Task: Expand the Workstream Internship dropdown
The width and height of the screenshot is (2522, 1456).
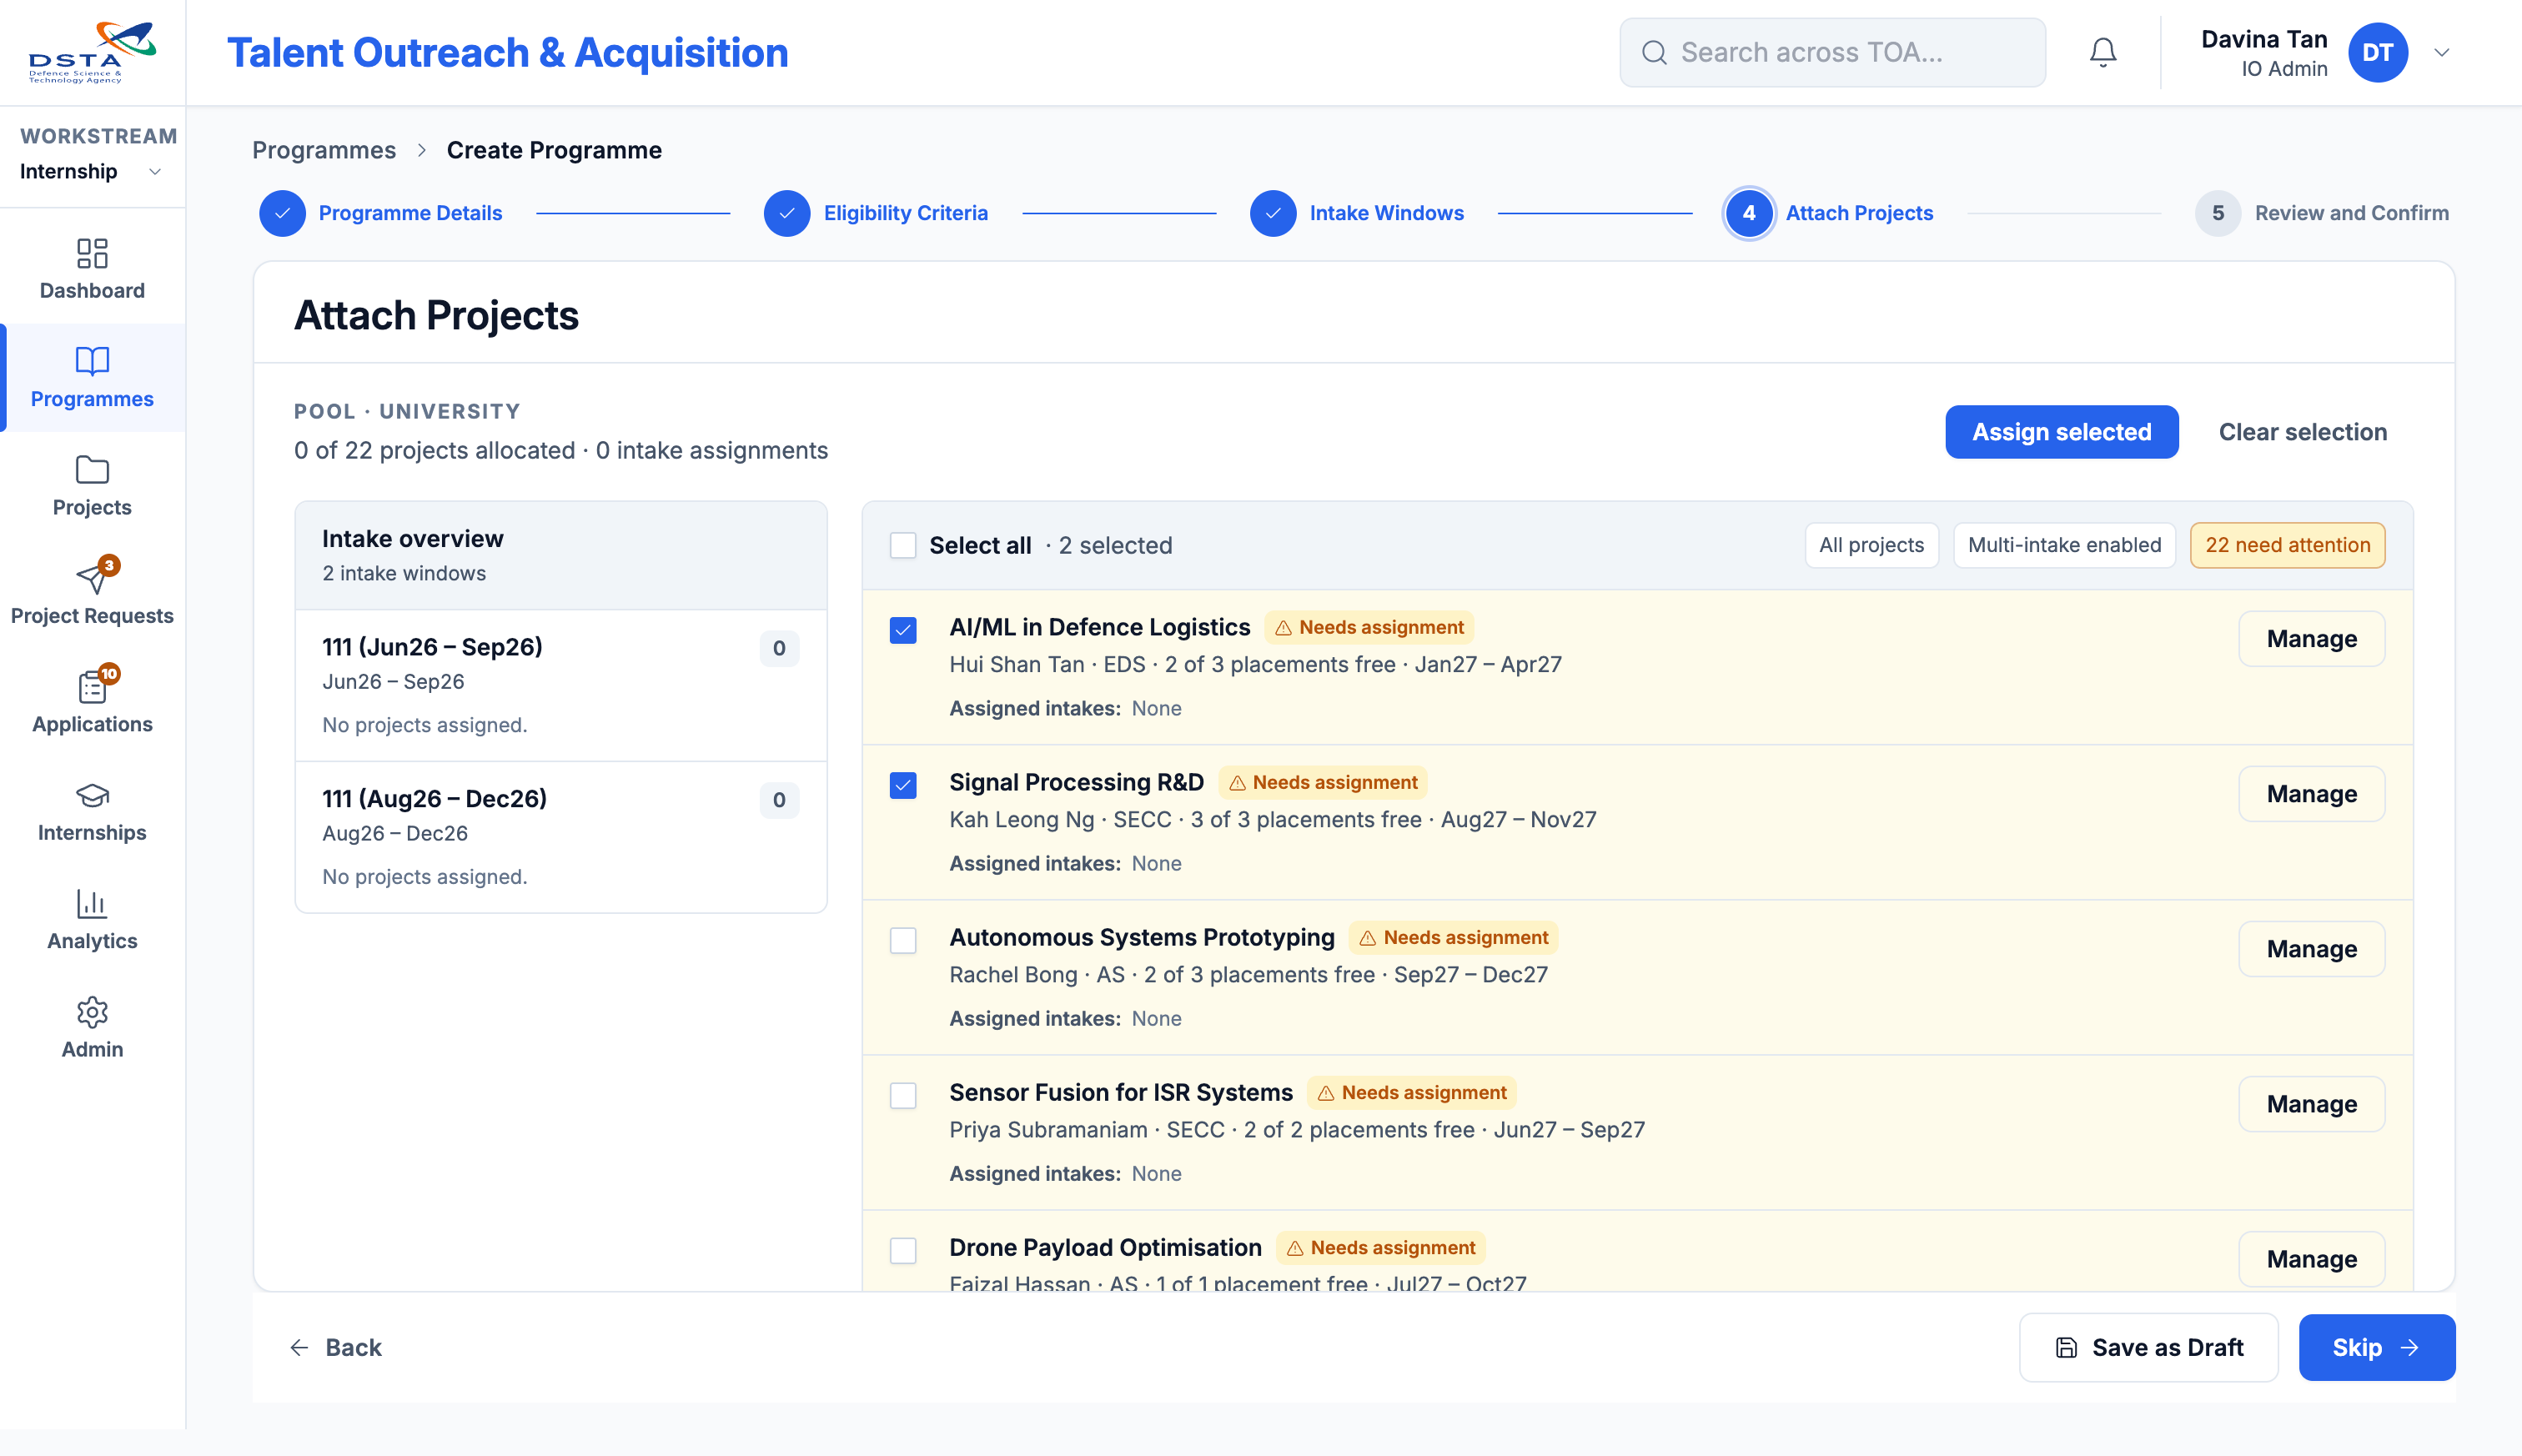Action: coord(92,171)
